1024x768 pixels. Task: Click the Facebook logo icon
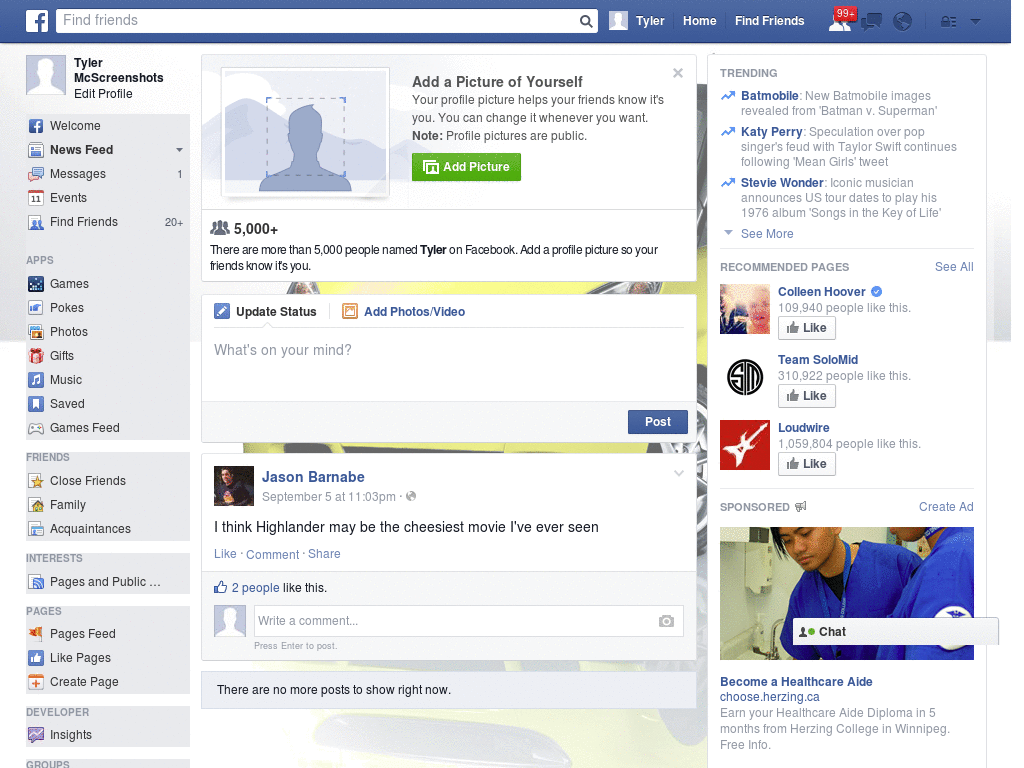pos(37,21)
